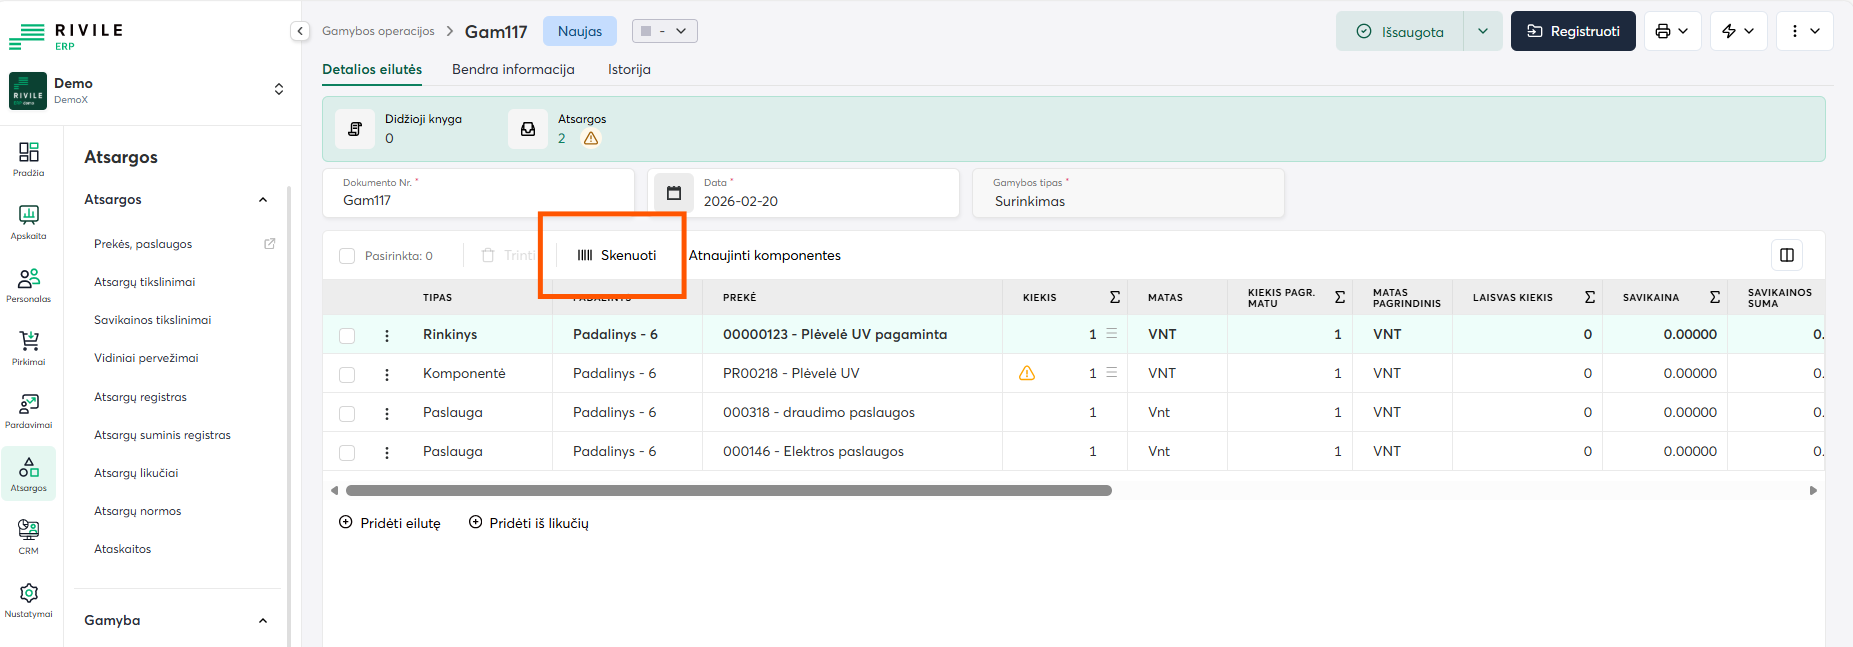Open the Pirkimai shopping cart module

tap(29, 347)
